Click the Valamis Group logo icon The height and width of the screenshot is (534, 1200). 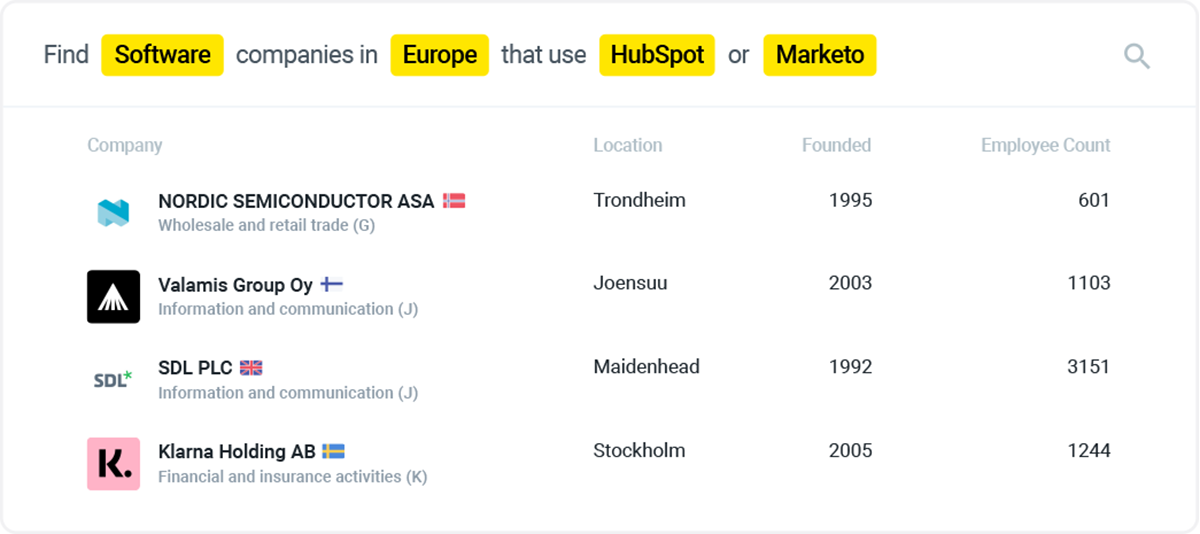113,296
